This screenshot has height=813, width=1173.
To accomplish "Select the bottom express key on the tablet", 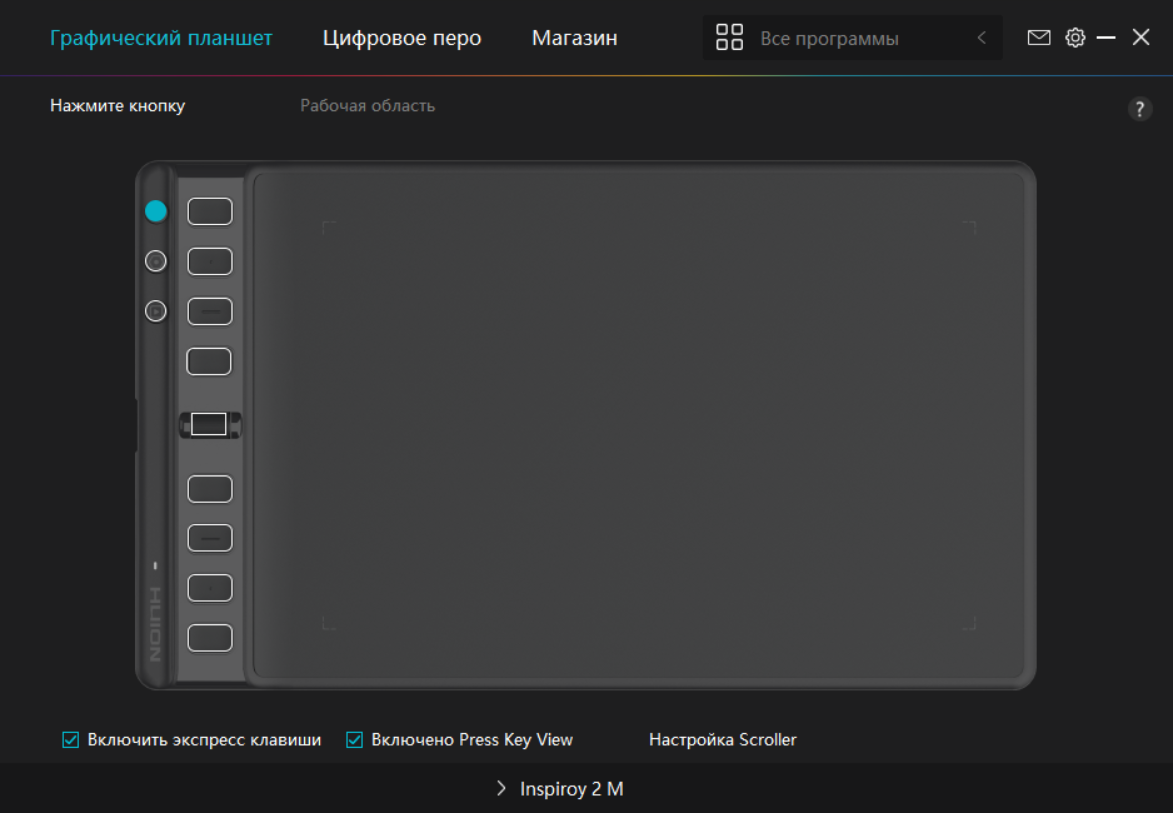I will [x=210, y=637].
